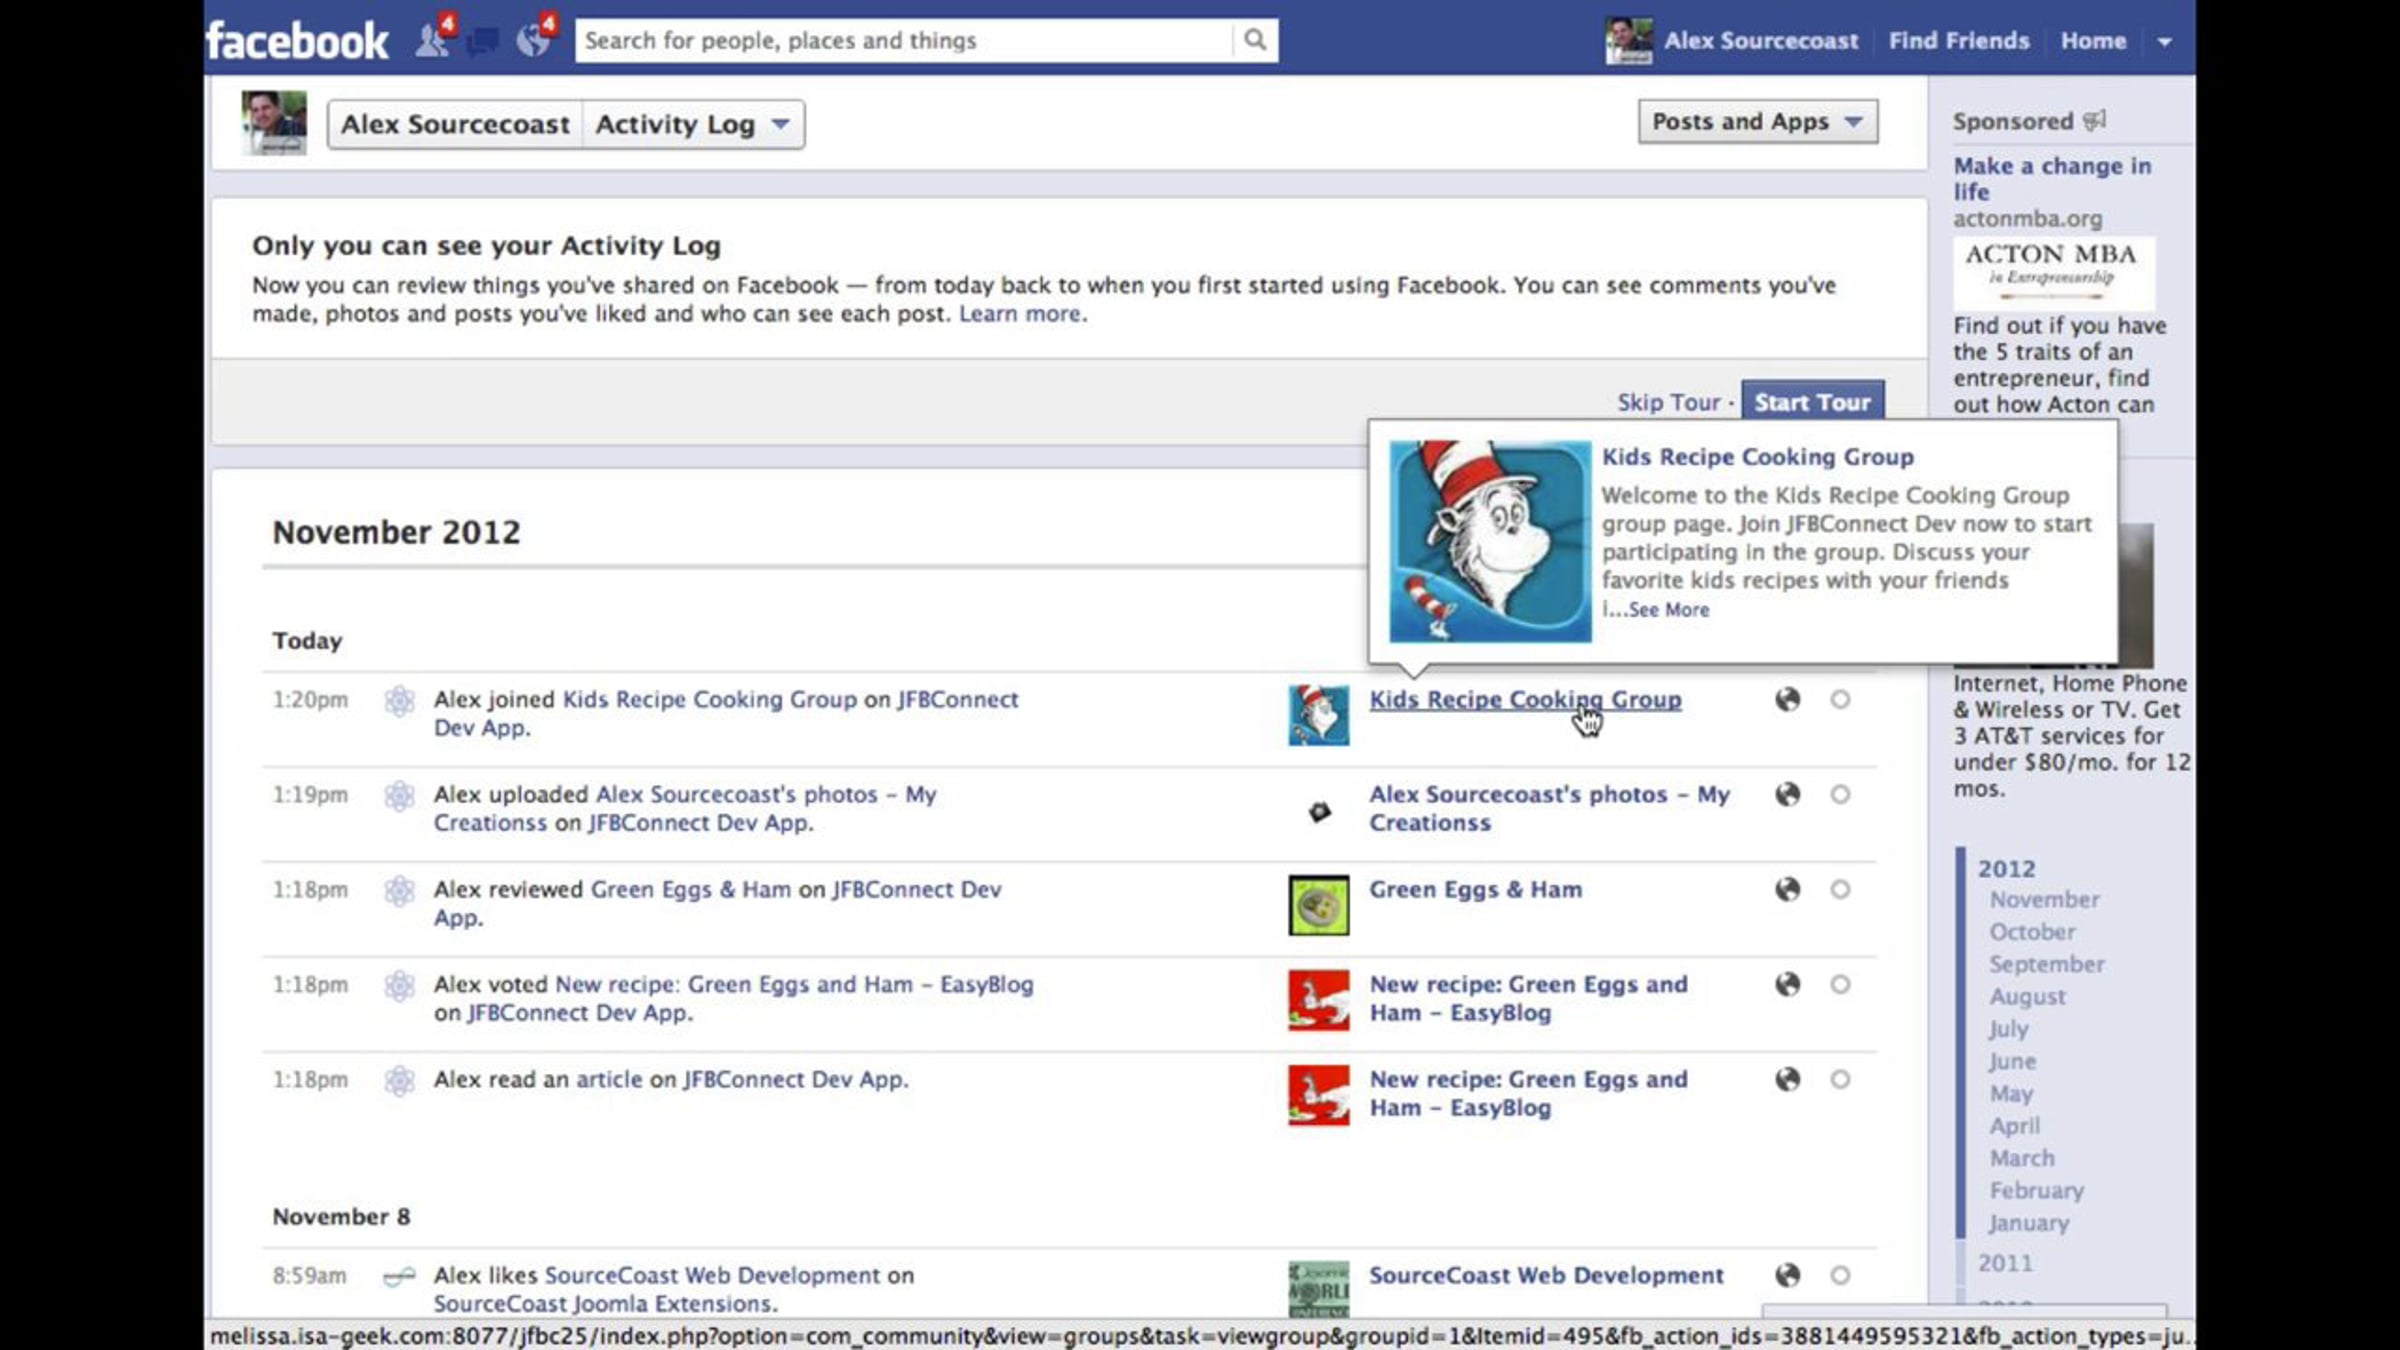Jump to January in the date sidebar
Screen dimensions: 2400x1350
click(x=2029, y=1223)
